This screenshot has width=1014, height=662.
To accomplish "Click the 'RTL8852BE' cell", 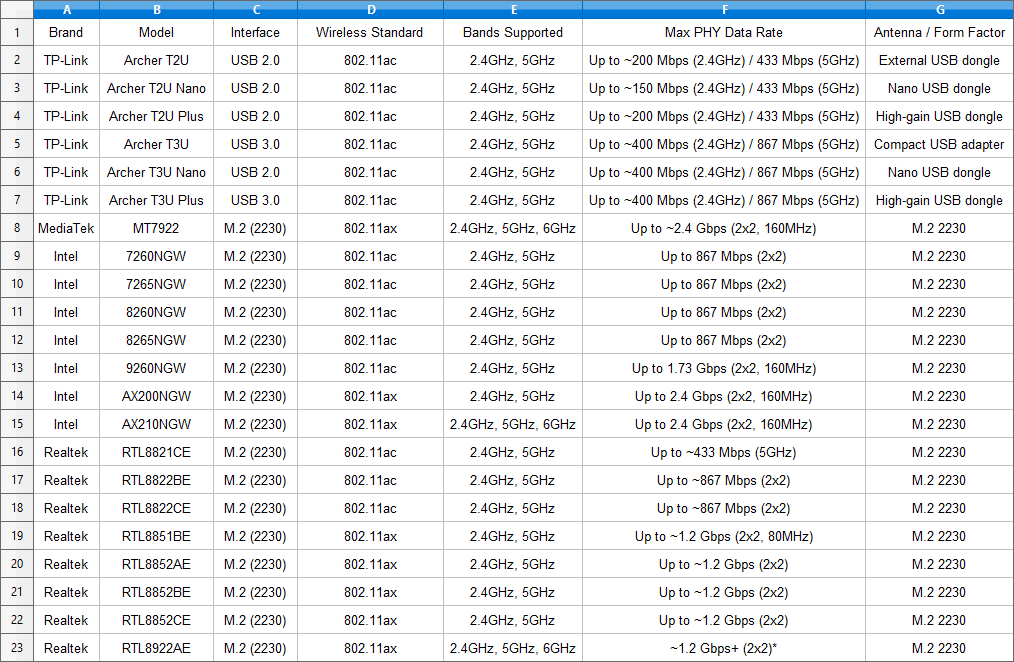I will click(x=156, y=592).
